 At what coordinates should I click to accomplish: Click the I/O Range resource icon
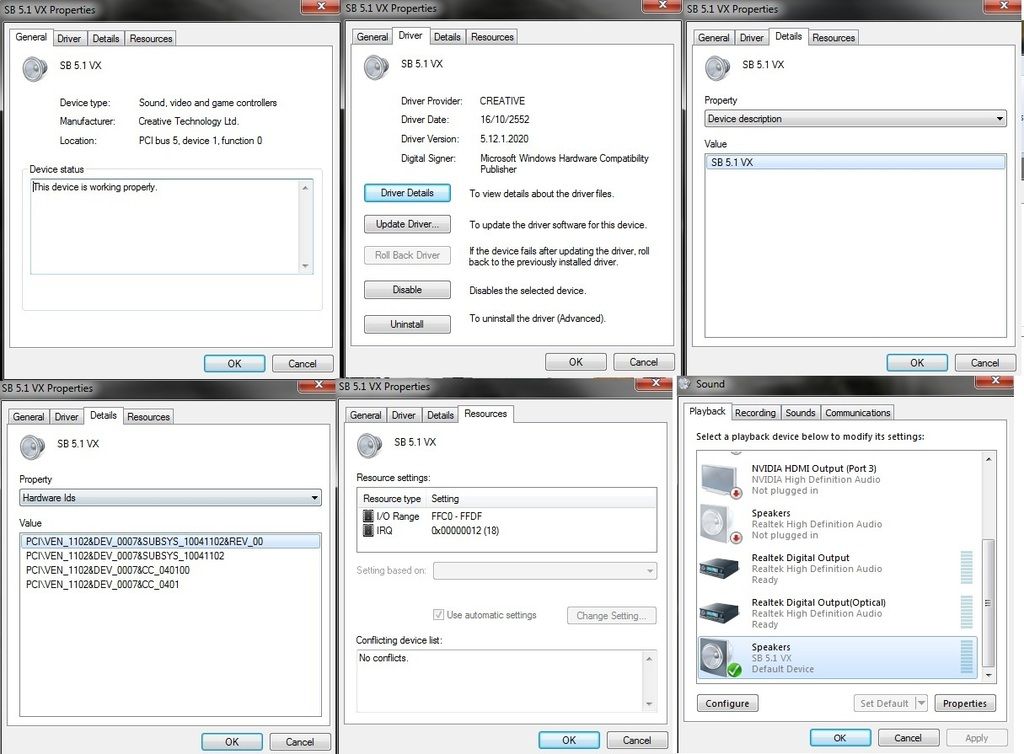tap(368, 516)
